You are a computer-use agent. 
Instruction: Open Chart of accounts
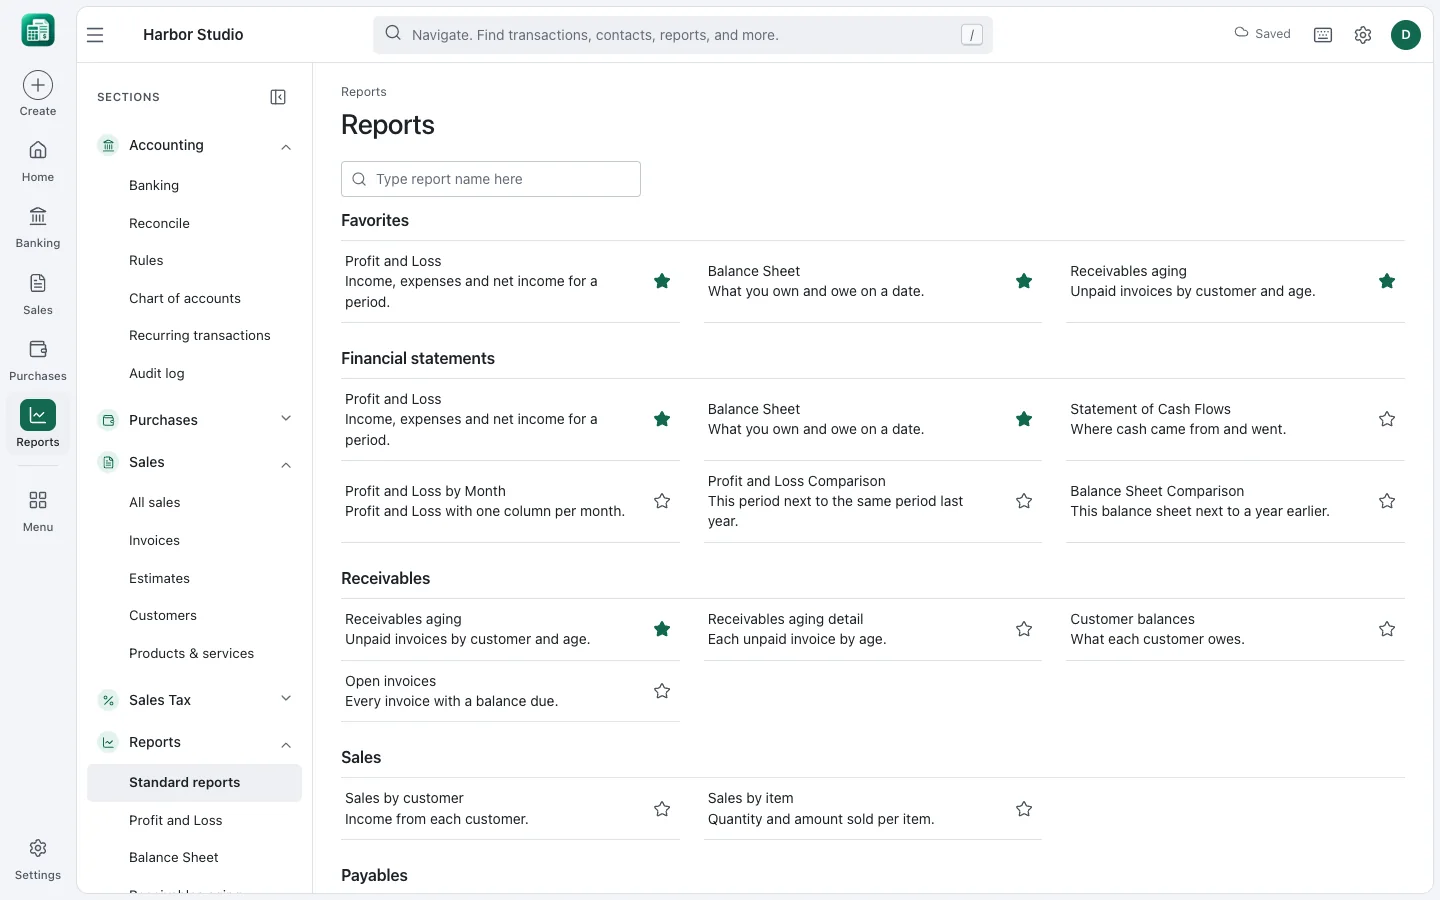(x=185, y=298)
